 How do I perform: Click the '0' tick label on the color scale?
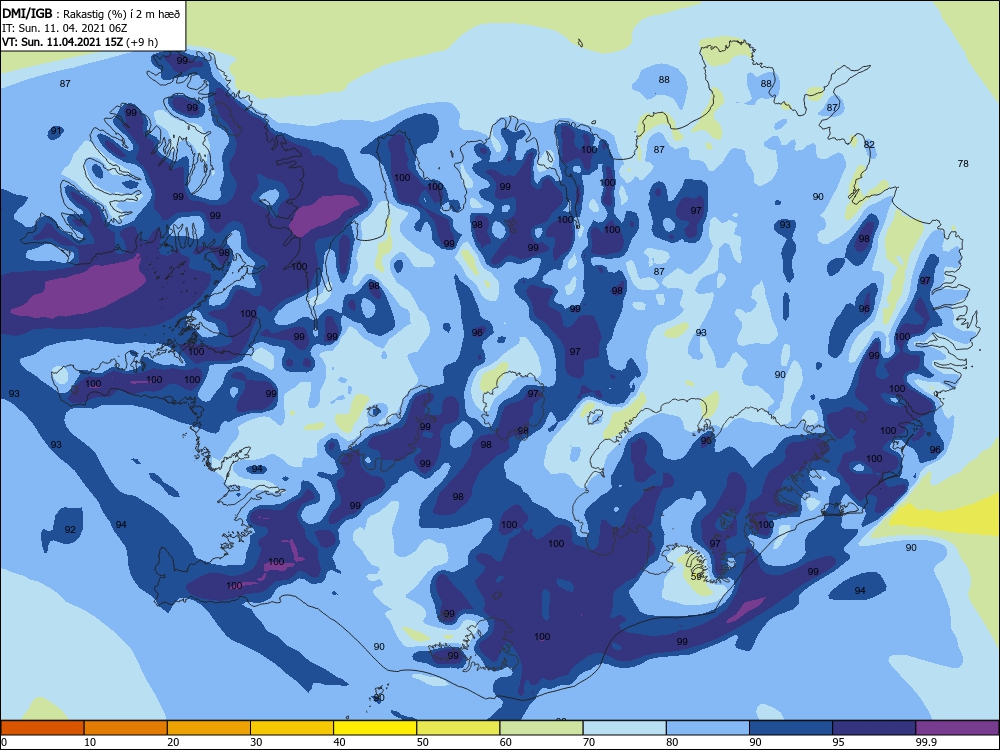[4, 742]
